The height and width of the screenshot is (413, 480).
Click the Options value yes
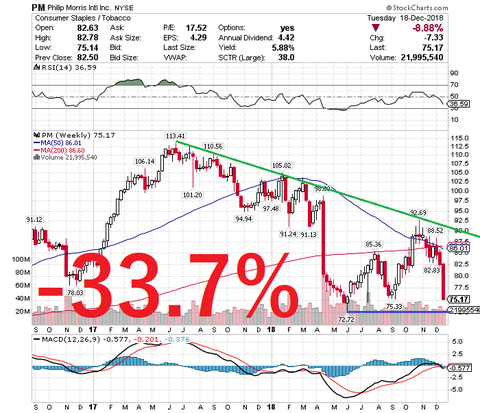[287, 28]
